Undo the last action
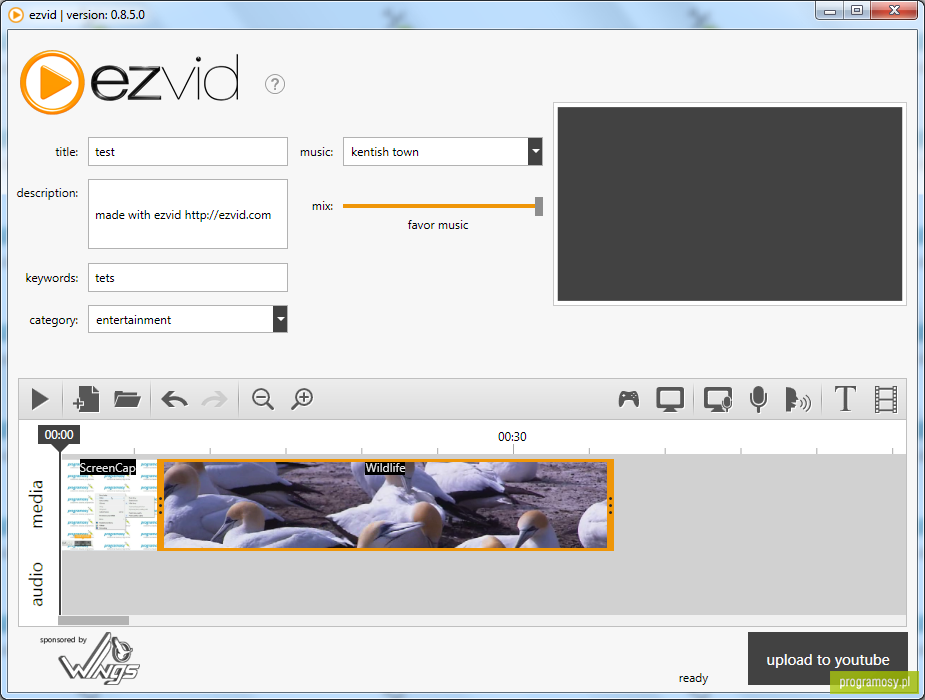Image resolution: width=925 pixels, height=700 pixels. (x=174, y=399)
